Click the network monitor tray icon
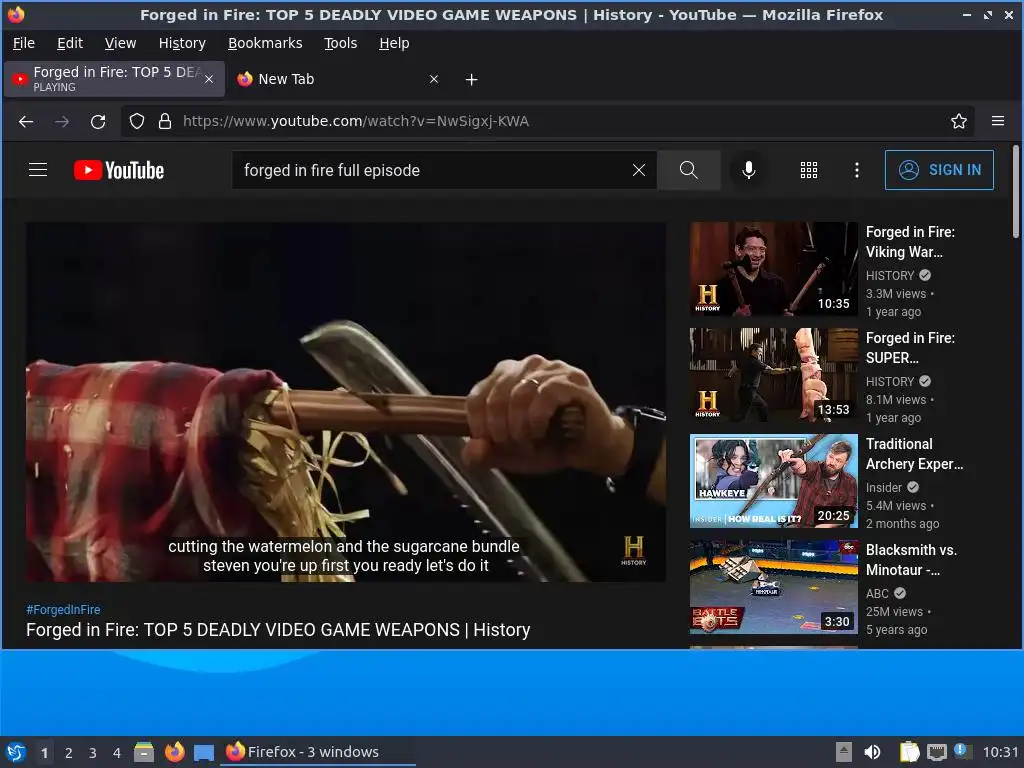The width and height of the screenshot is (1024, 768). [936, 752]
